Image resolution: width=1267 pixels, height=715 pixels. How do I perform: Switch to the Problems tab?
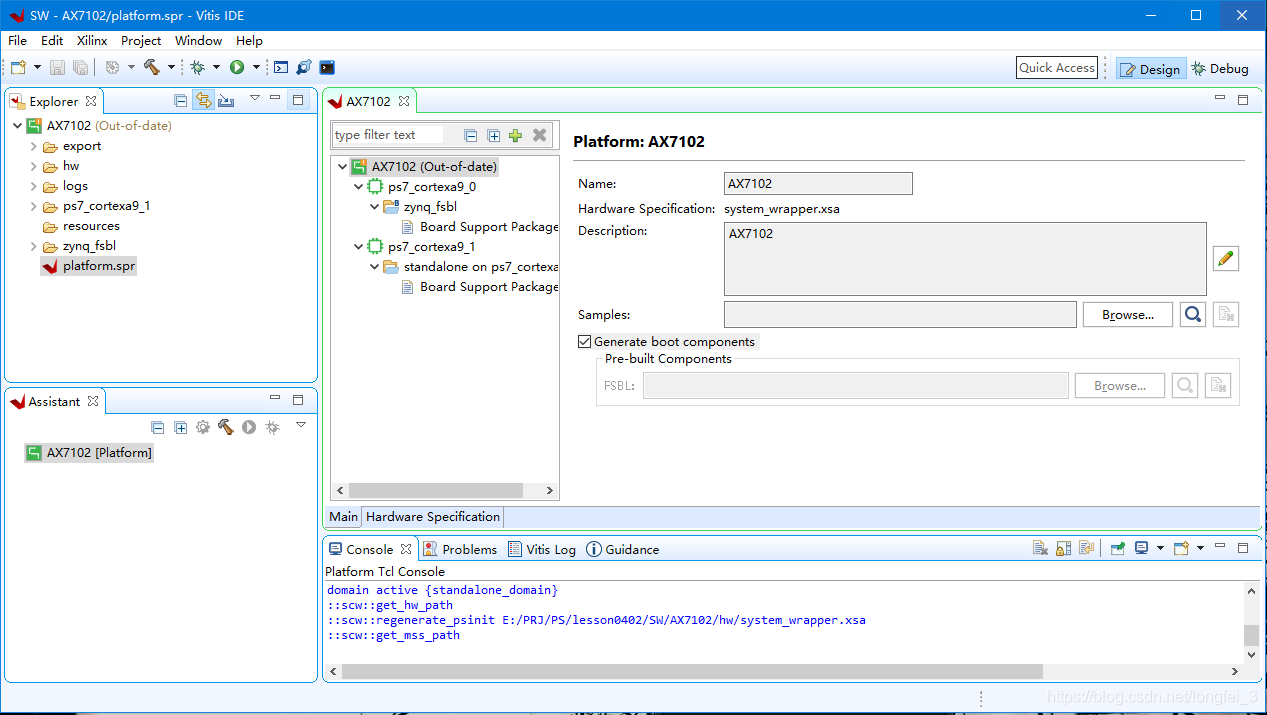pyautogui.click(x=460, y=549)
